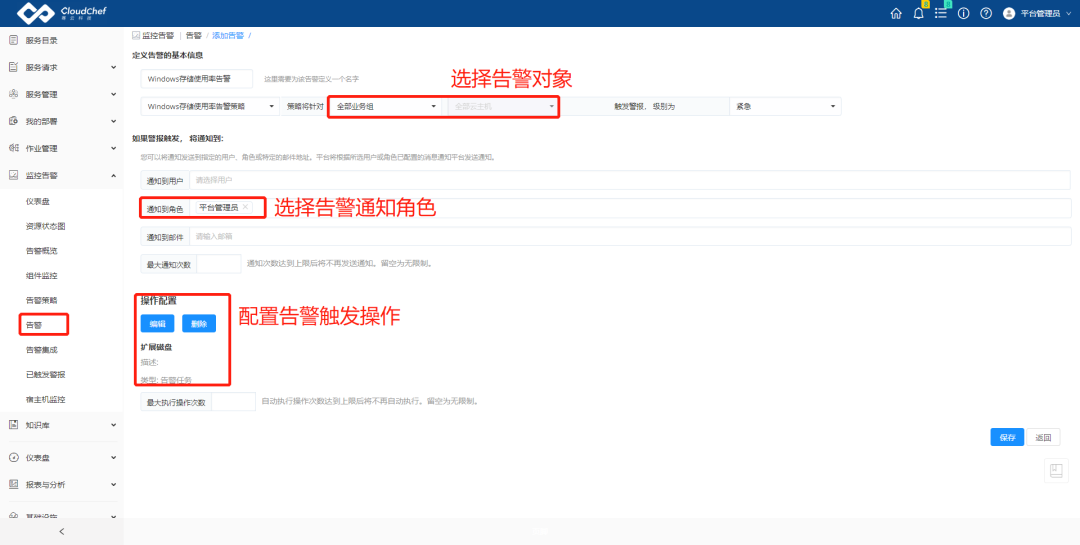Open the notifications bell
Screen dimensions: 1080x545
918,14
